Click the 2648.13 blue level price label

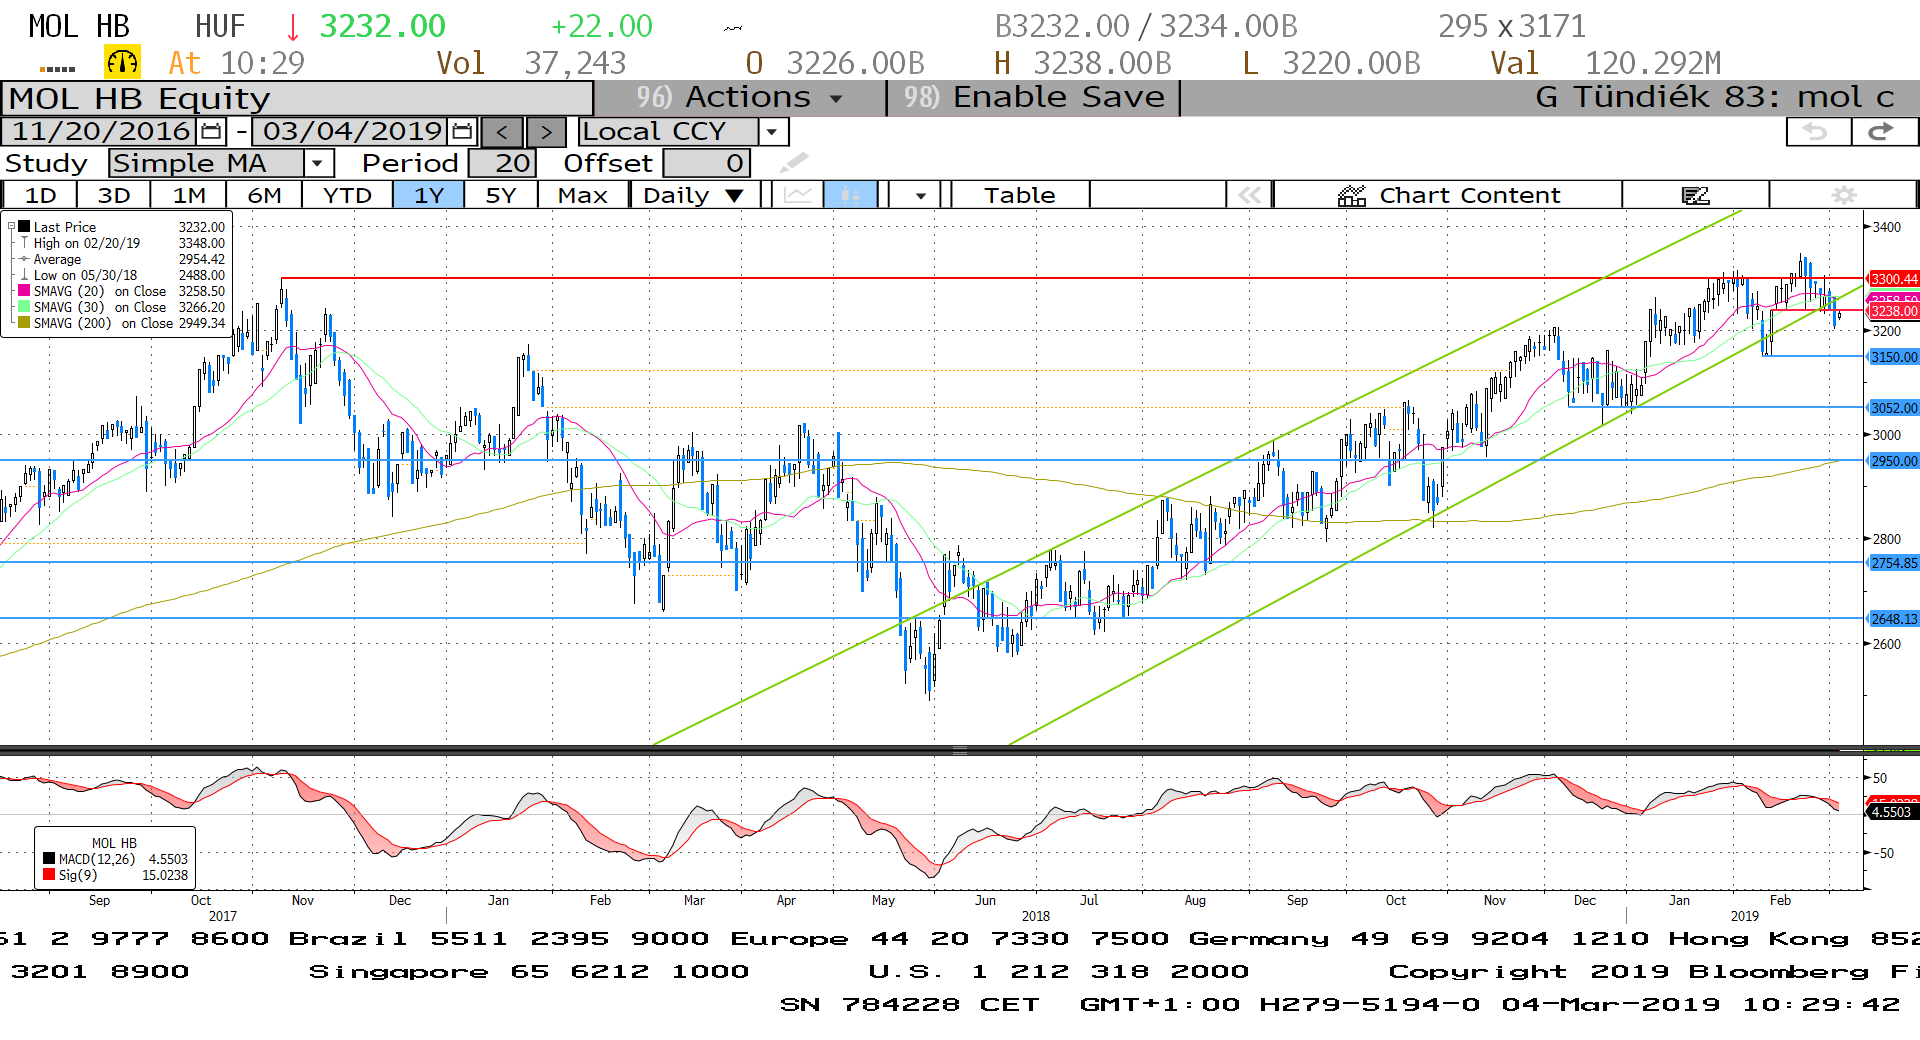pyautogui.click(x=1893, y=619)
